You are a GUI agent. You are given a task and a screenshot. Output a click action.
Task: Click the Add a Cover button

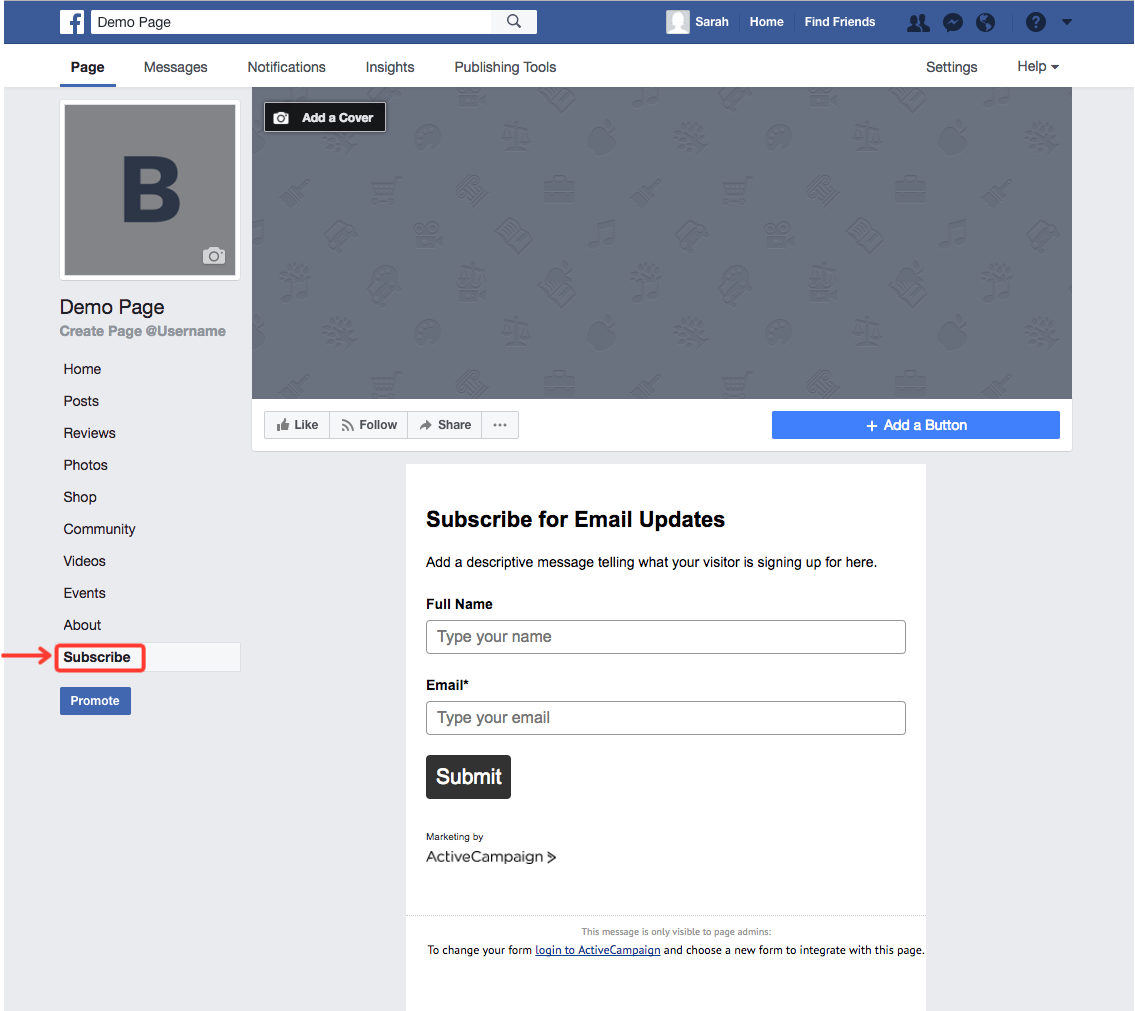tap(325, 118)
